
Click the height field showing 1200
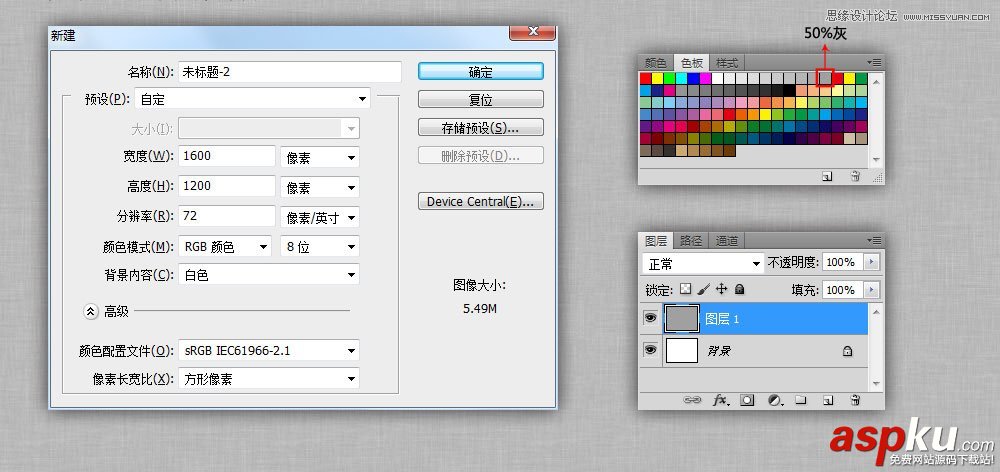click(x=227, y=186)
